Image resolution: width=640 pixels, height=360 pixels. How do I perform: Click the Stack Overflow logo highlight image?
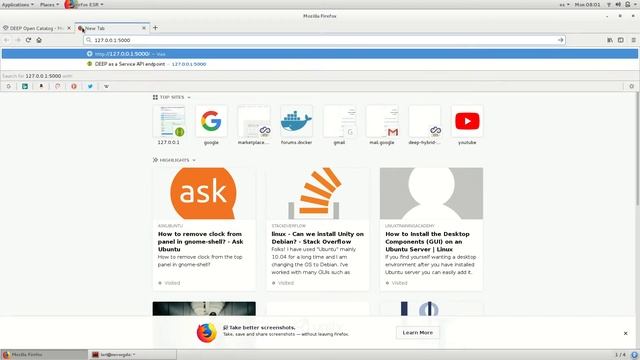(318, 193)
